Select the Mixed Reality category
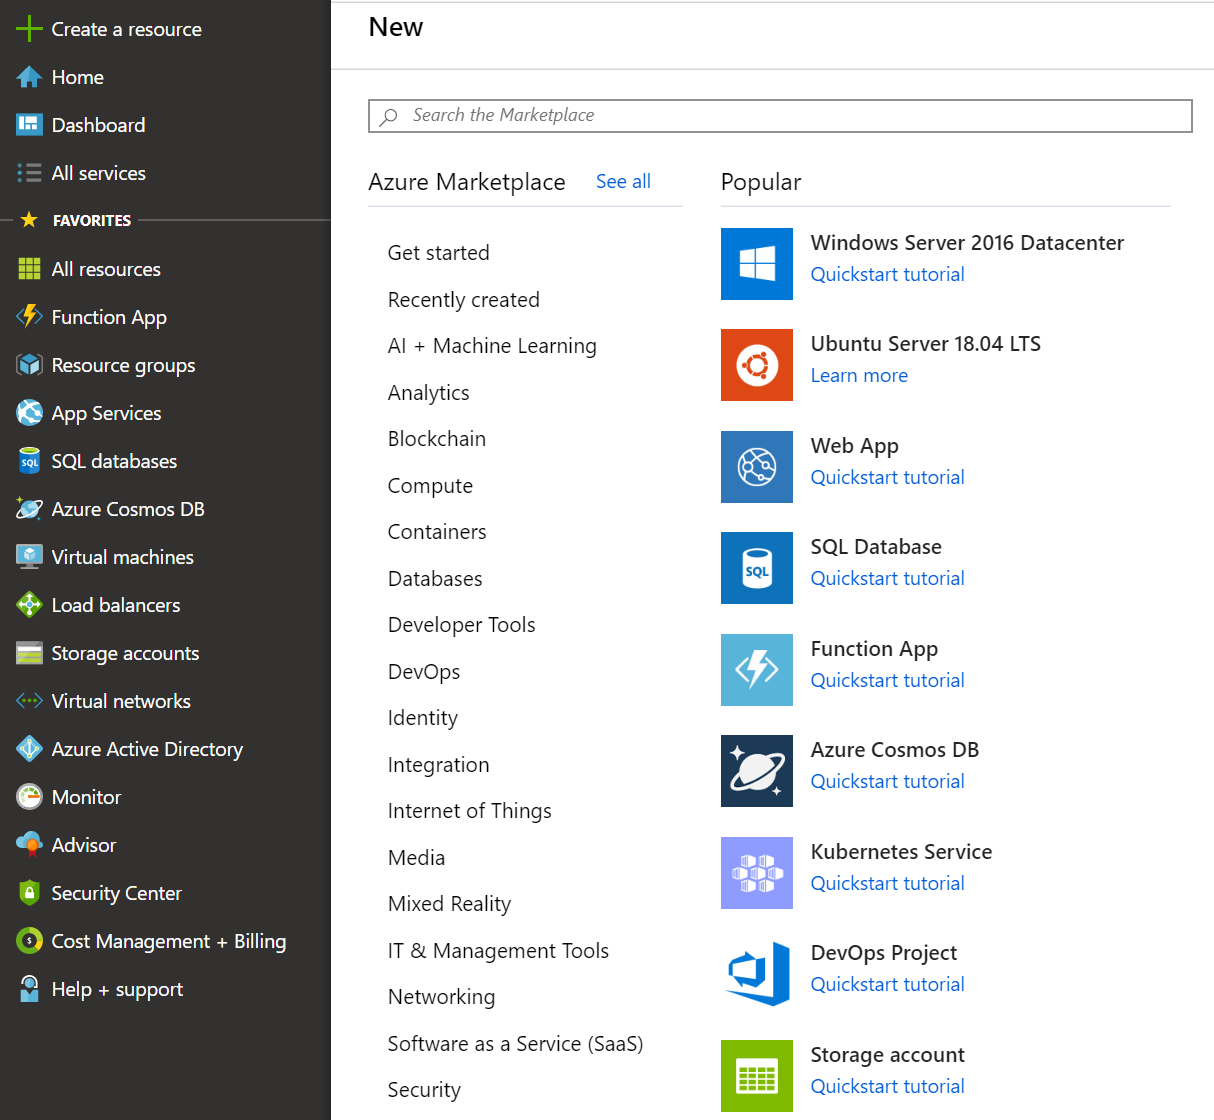Screen dimensions: 1214x1120 coord(449,904)
